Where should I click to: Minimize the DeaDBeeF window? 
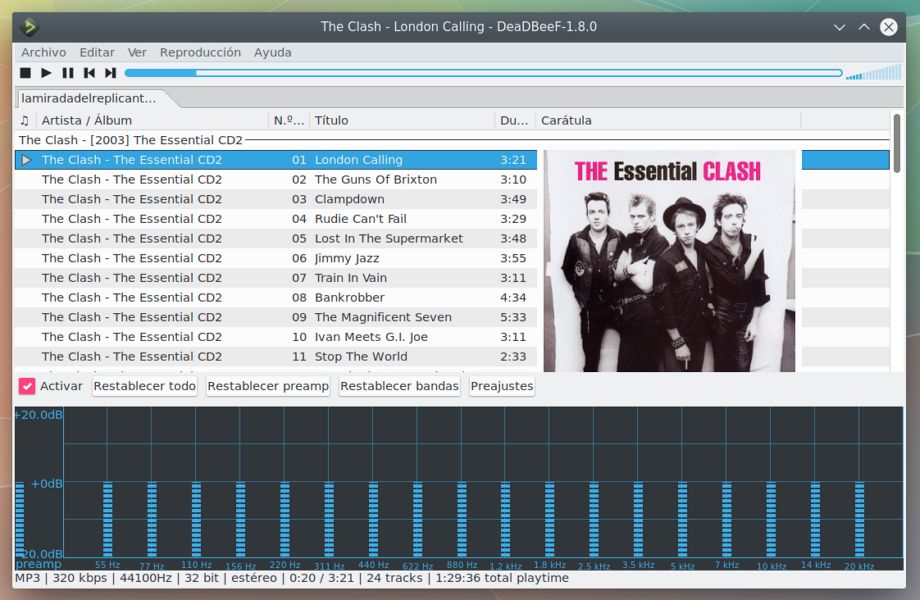(840, 27)
